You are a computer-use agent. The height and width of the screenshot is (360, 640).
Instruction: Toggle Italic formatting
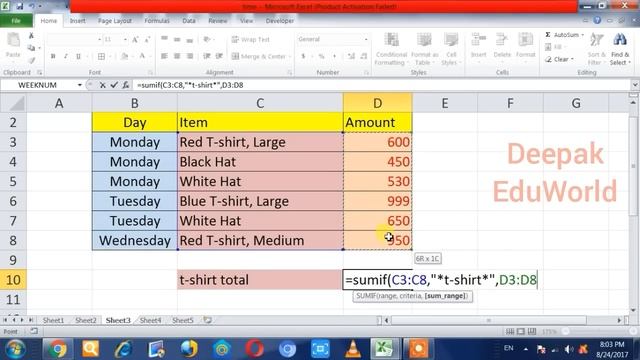(x=65, y=56)
